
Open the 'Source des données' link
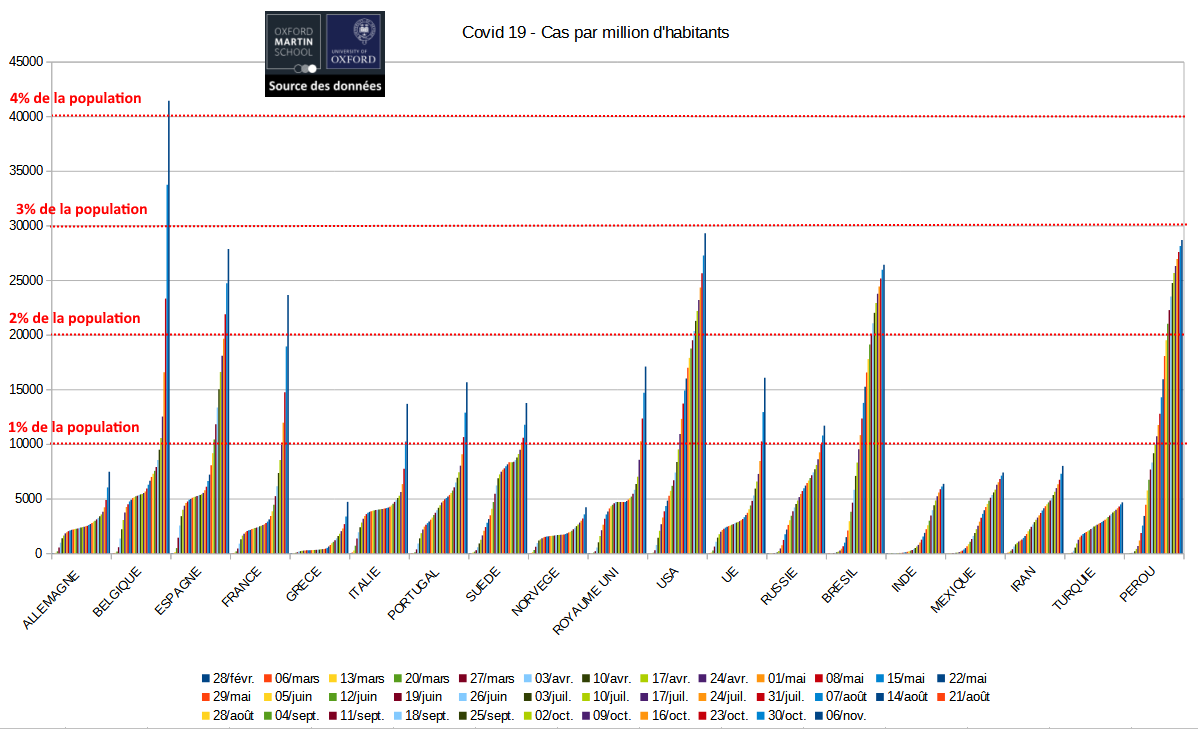tap(324, 87)
